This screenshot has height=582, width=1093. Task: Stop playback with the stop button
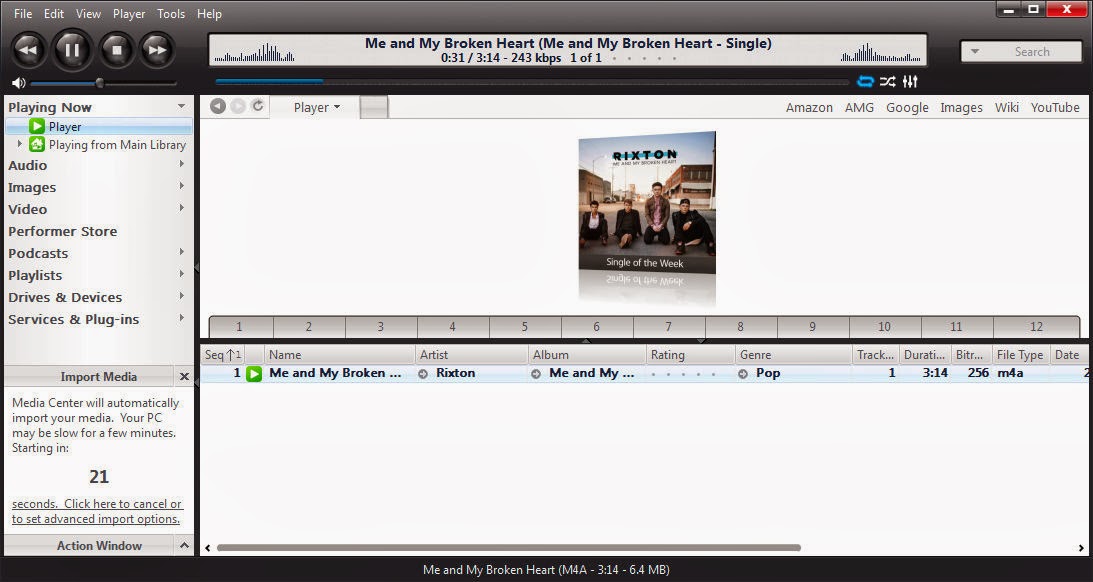[116, 50]
